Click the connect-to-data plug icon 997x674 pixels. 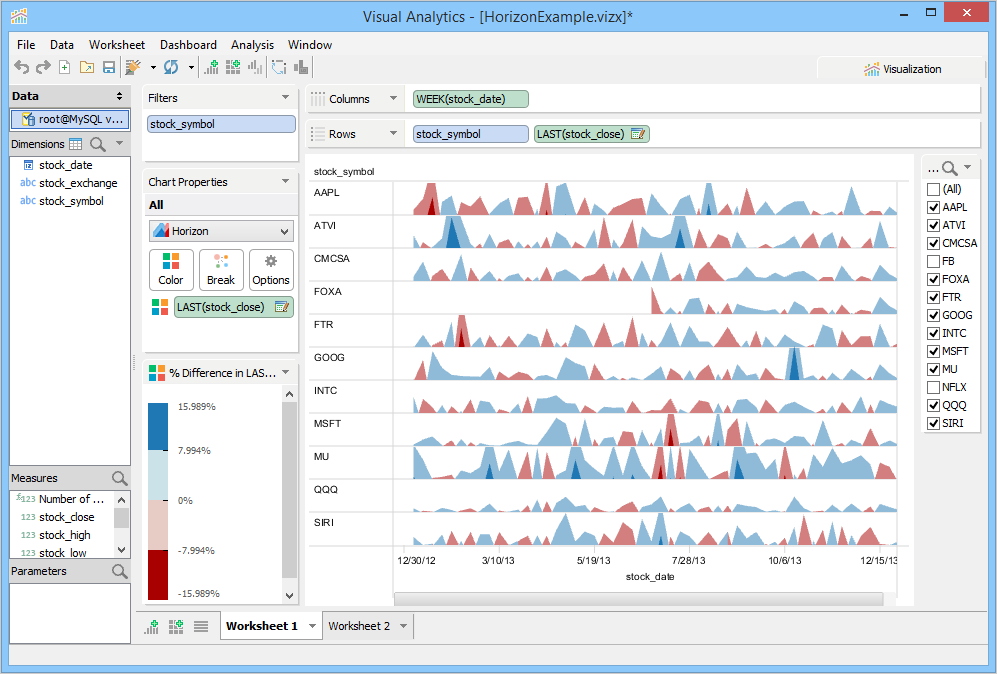133,67
